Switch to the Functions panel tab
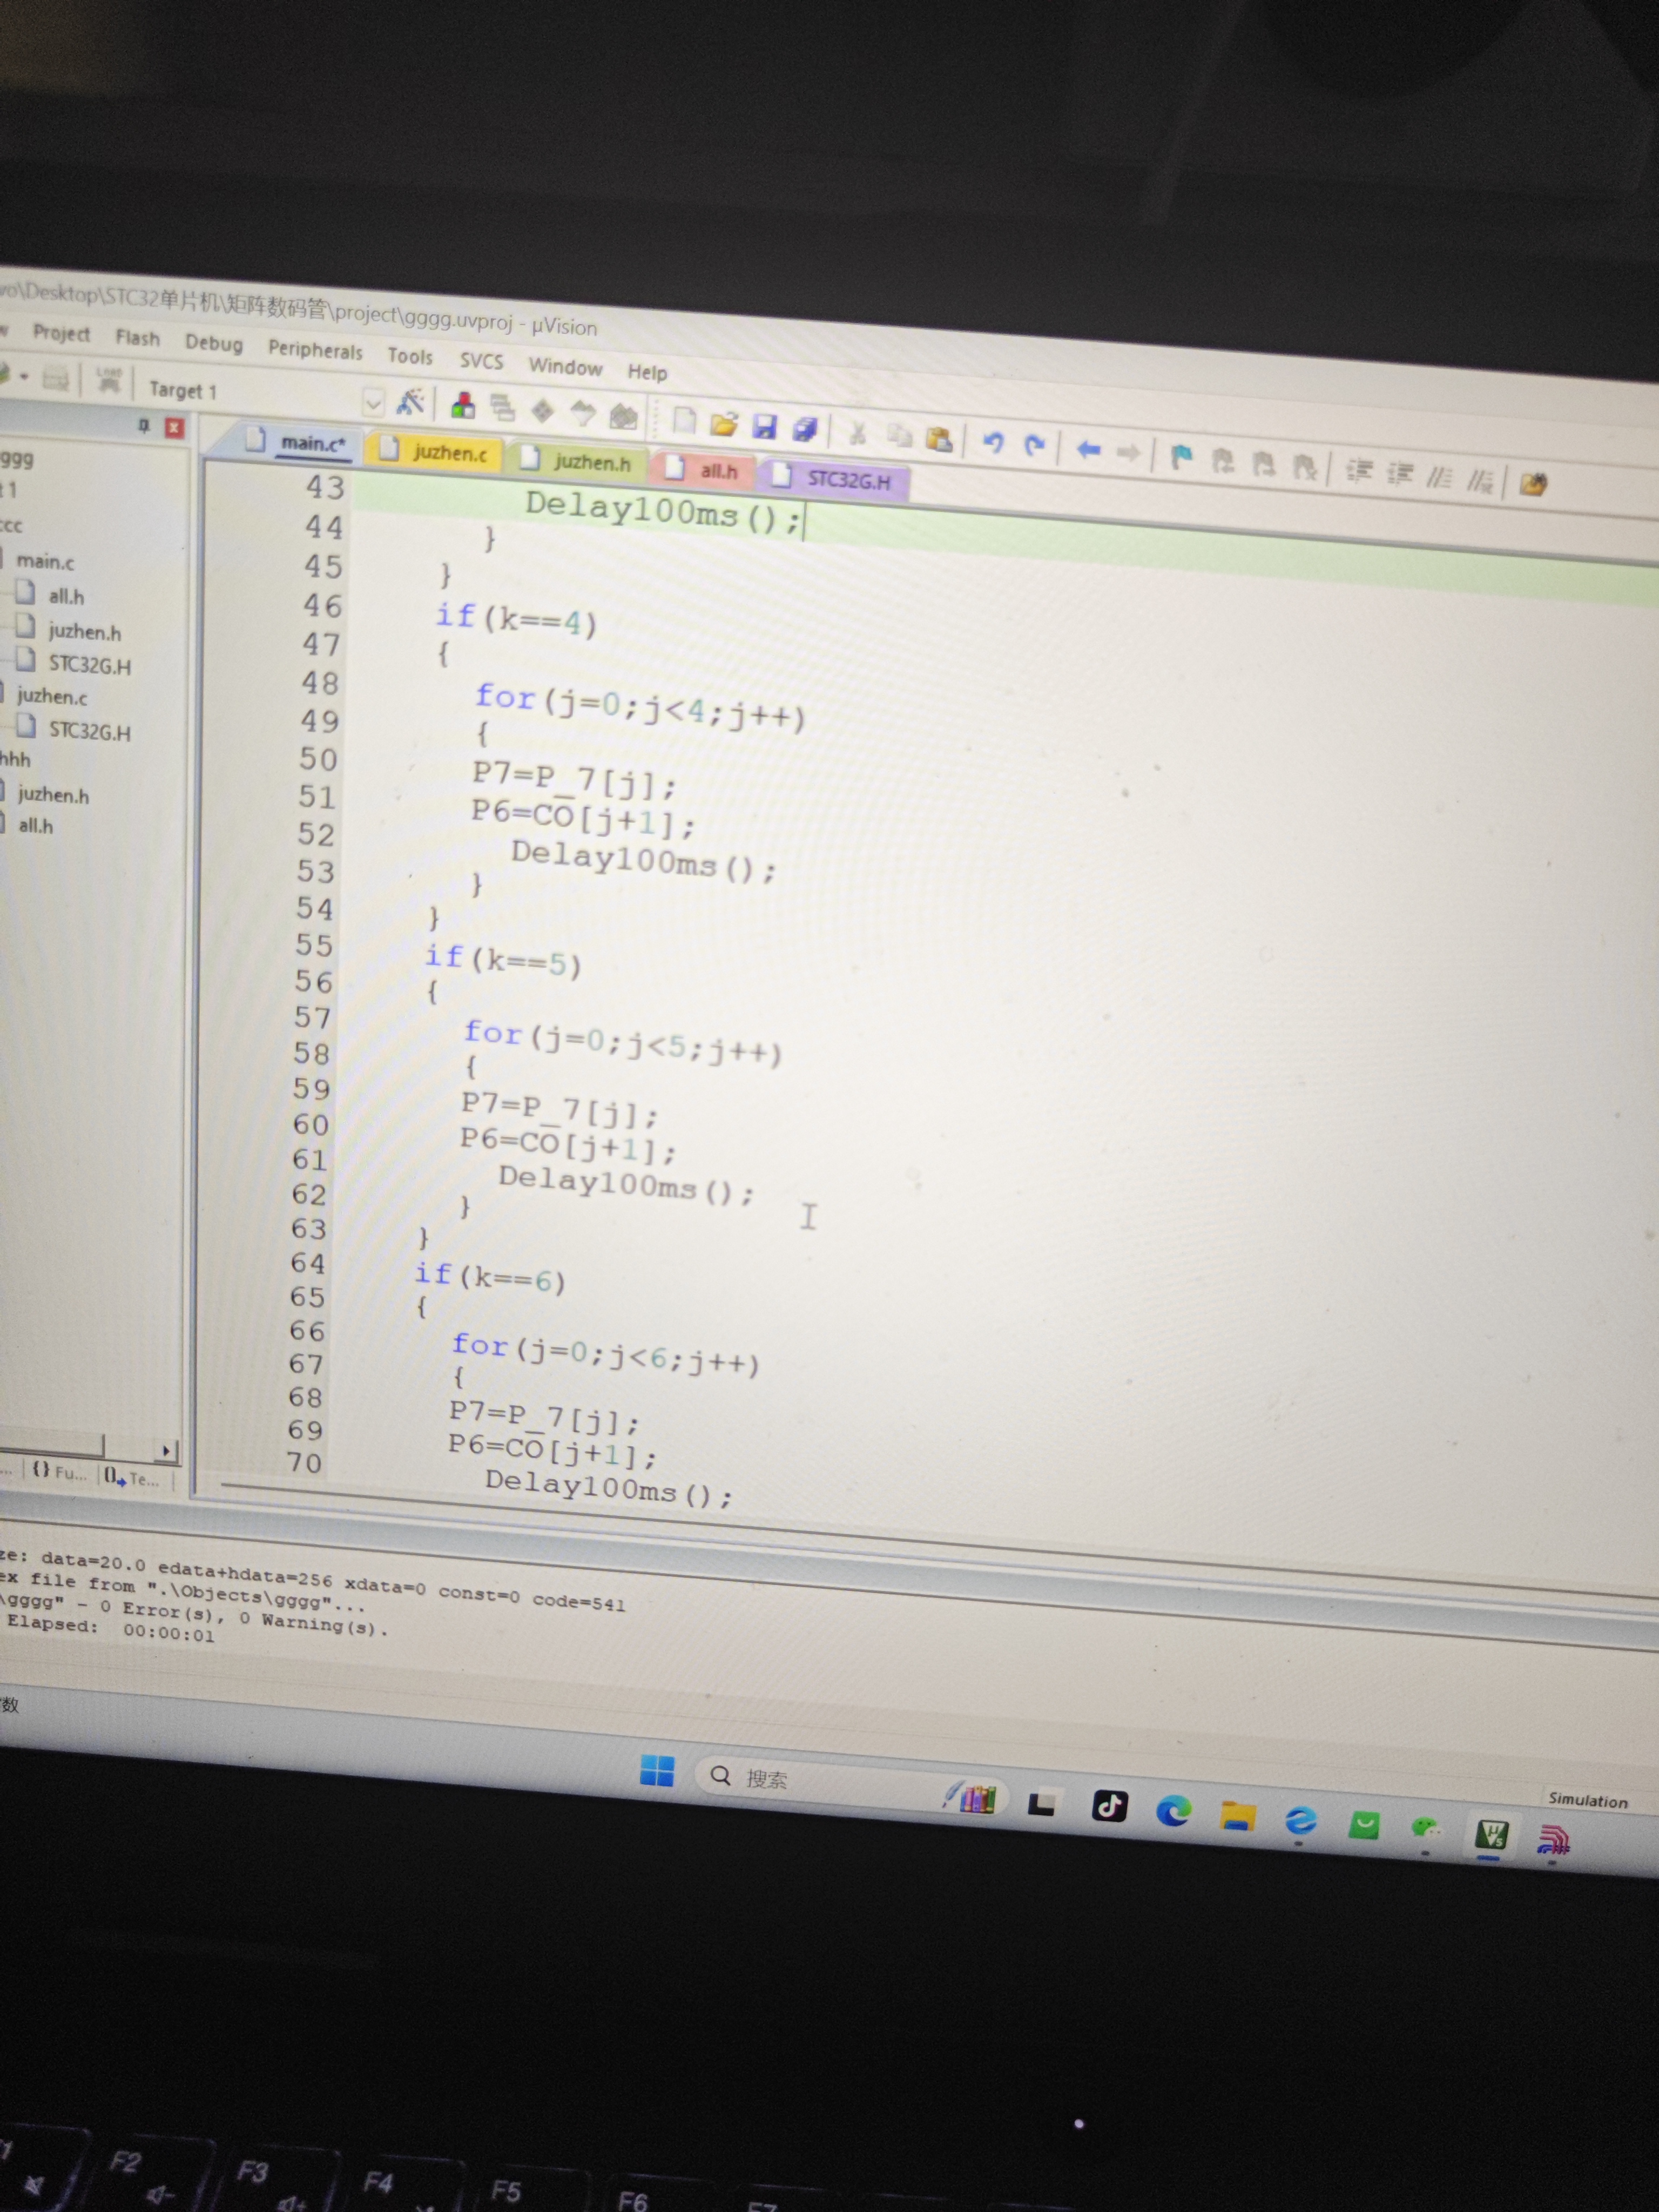 (x=59, y=1472)
